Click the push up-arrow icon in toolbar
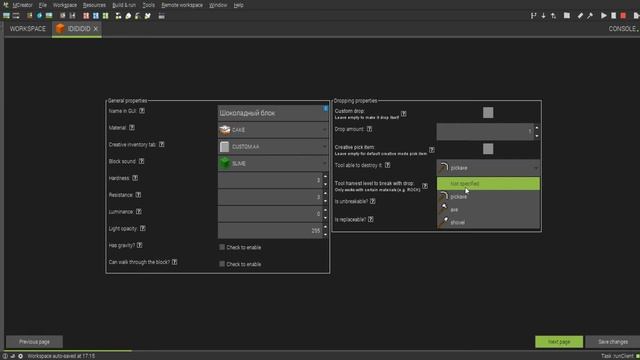This screenshot has height=360, width=640. tap(553, 16)
